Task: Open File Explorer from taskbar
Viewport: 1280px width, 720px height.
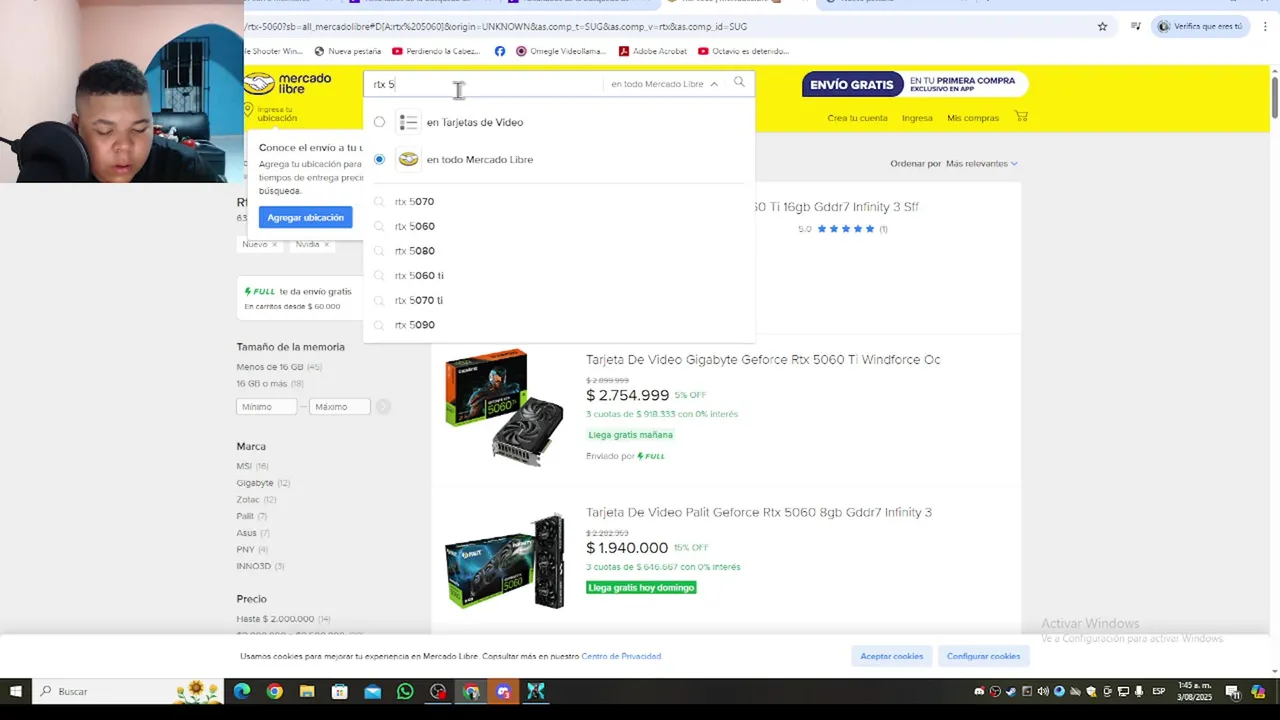Action: click(x=307, y=691)
